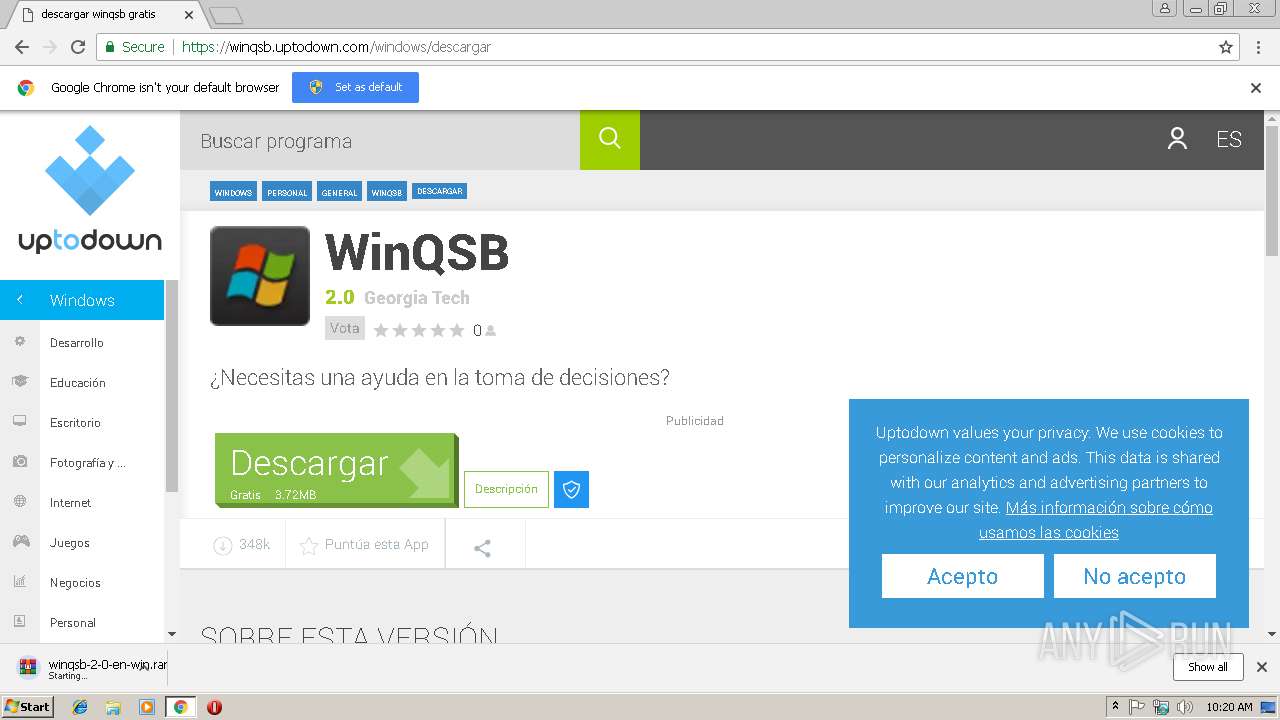Open the media player taskbar icon
Screen dimensions: 1280x720
coord(147,707)
